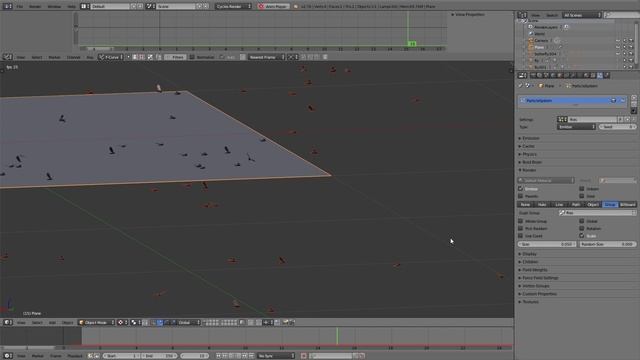Open the Scene properties tab

[547, 76]
